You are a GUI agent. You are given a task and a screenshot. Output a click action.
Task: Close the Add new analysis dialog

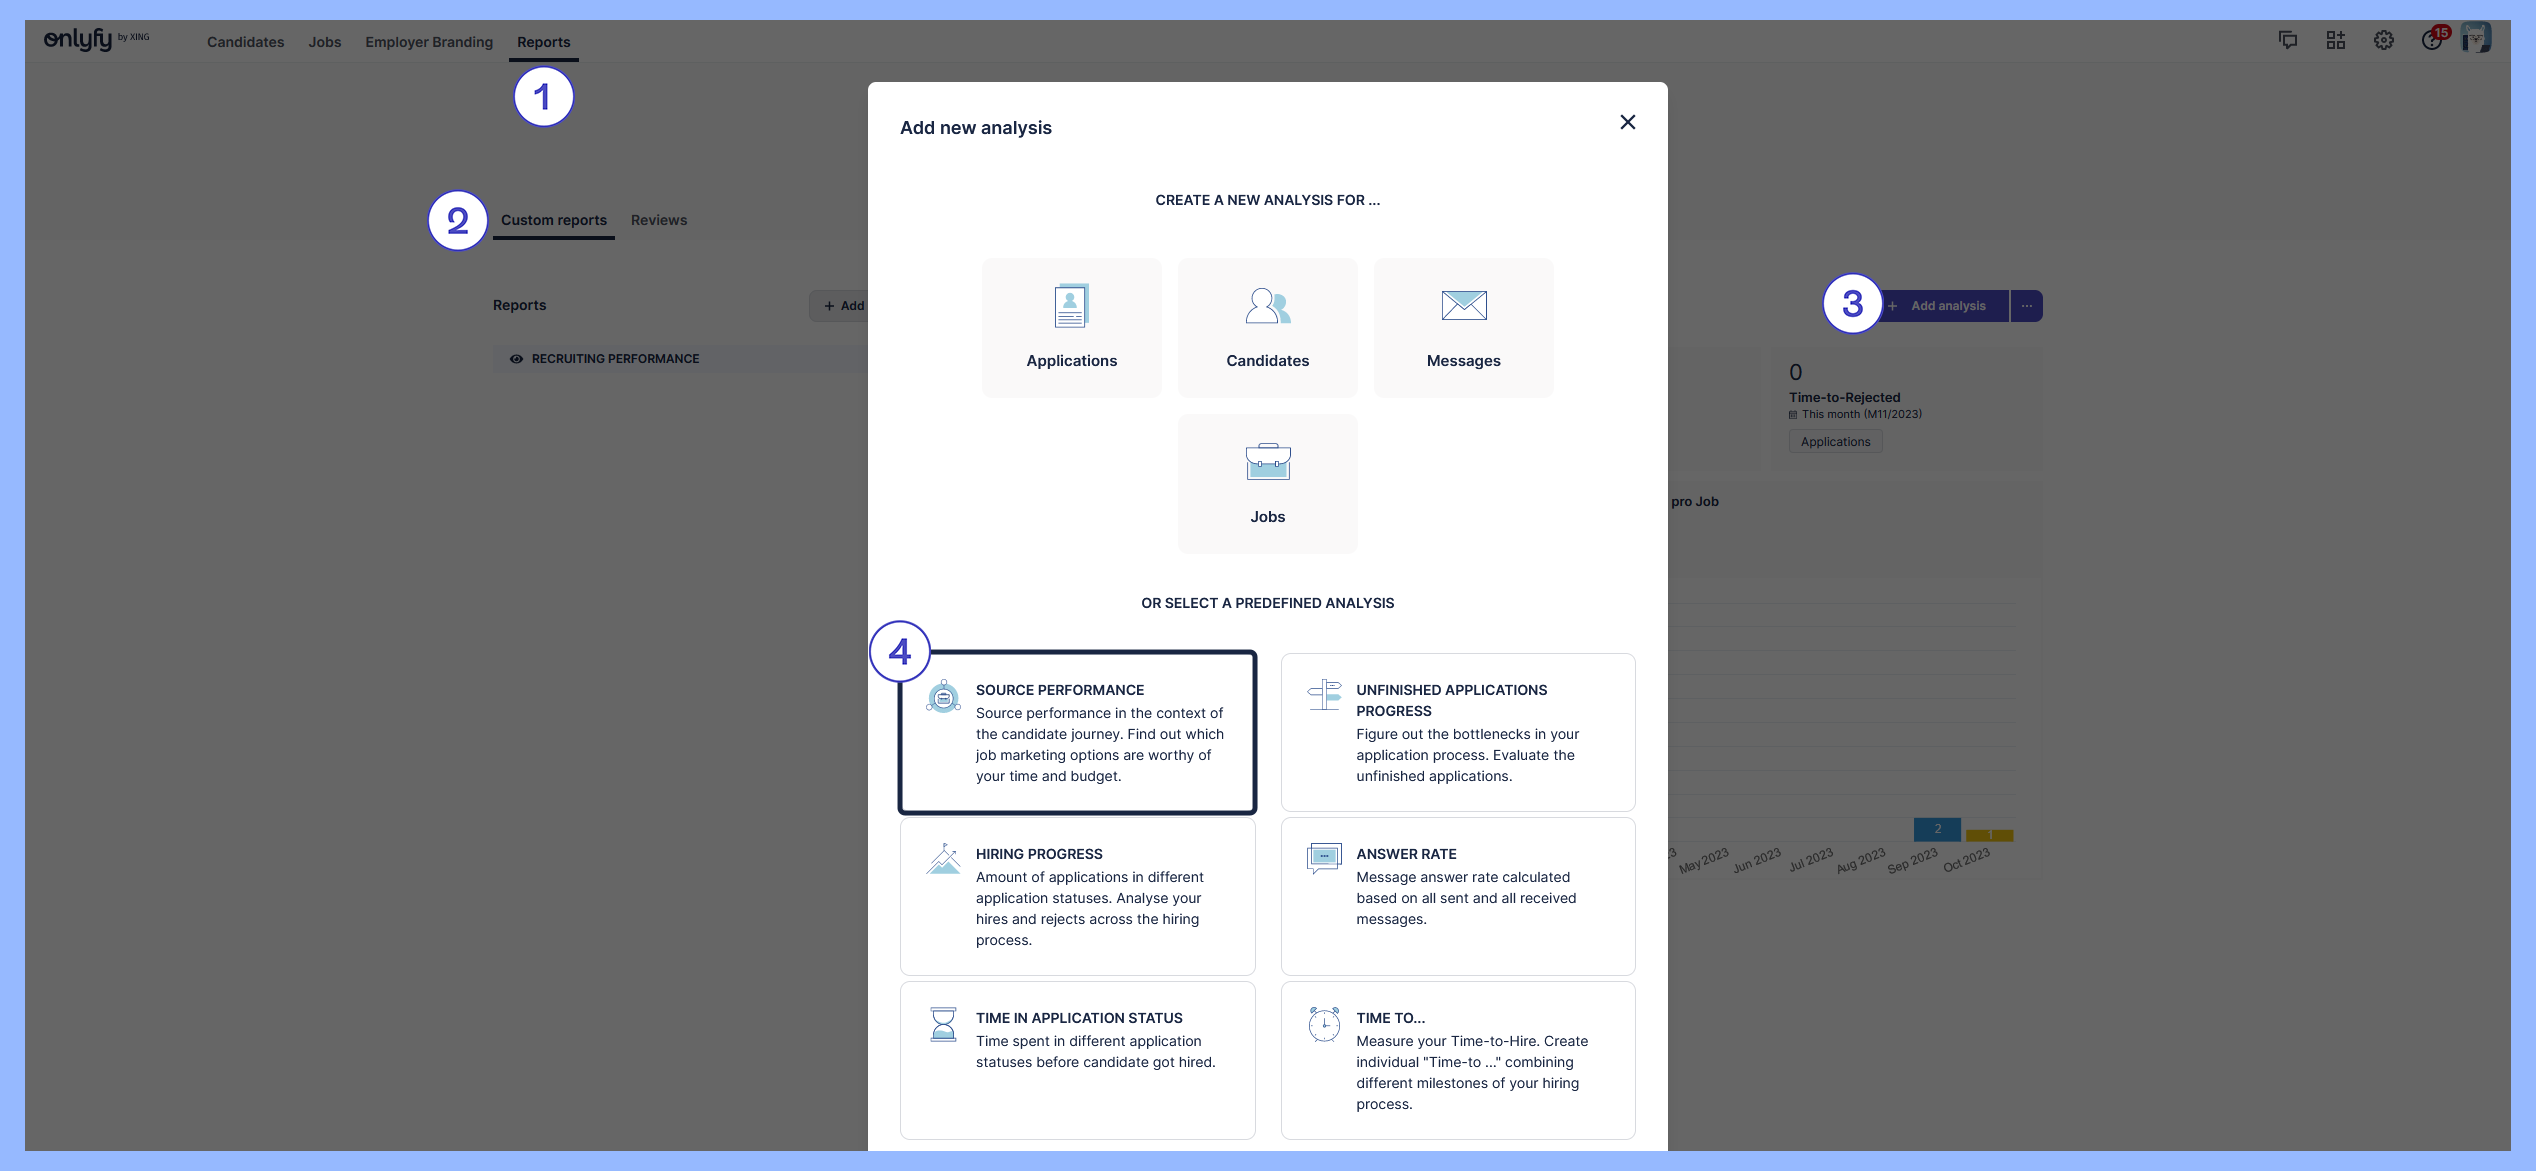[1627, 122]
